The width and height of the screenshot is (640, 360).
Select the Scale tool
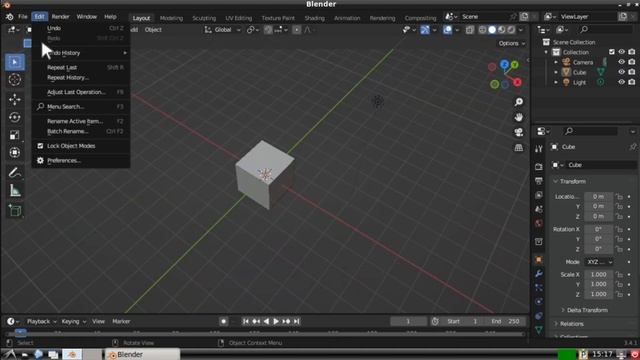pos(15,135)
